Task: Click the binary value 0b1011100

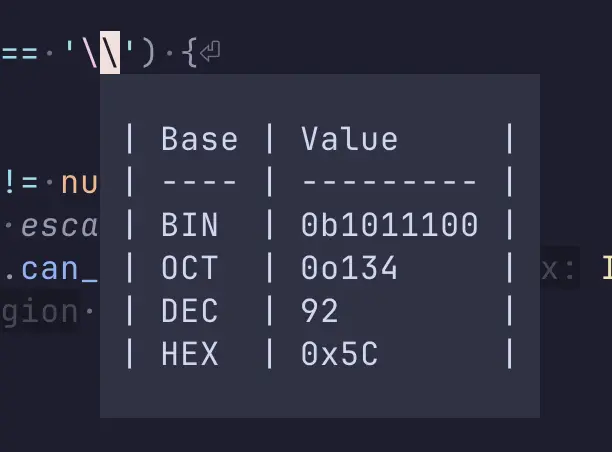Action: click(390, 225)
